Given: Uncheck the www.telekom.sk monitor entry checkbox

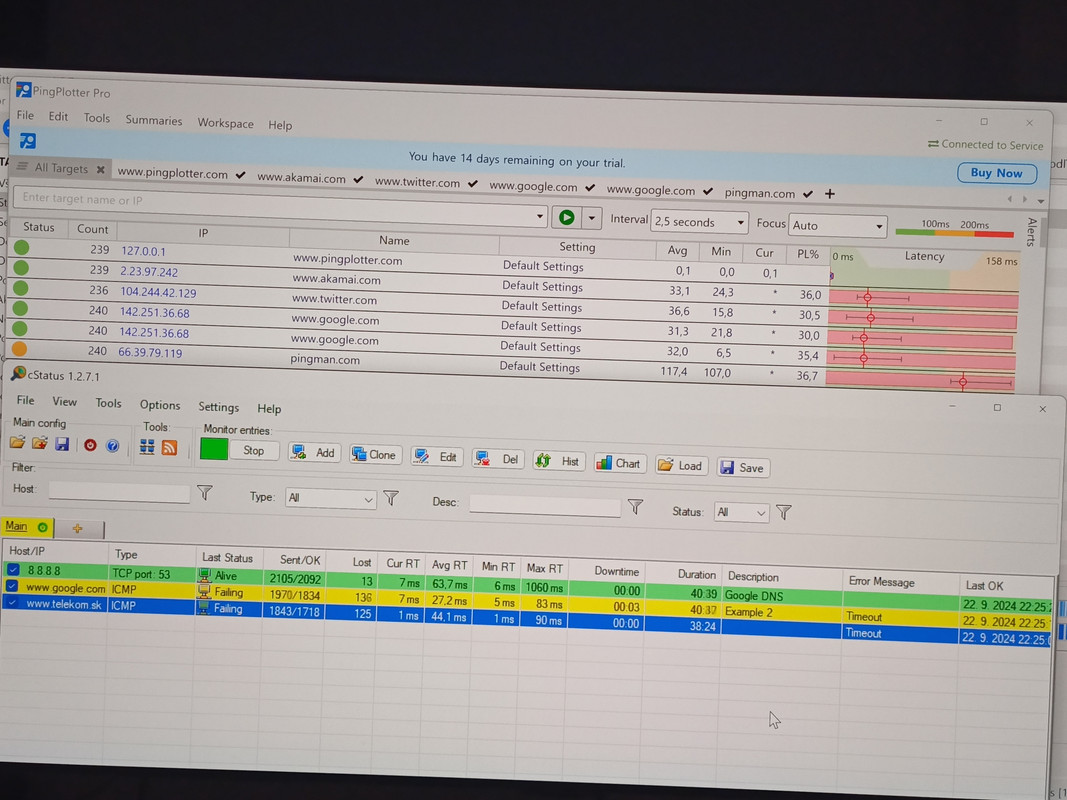Looking at the screenshot, I should point(12,602).
